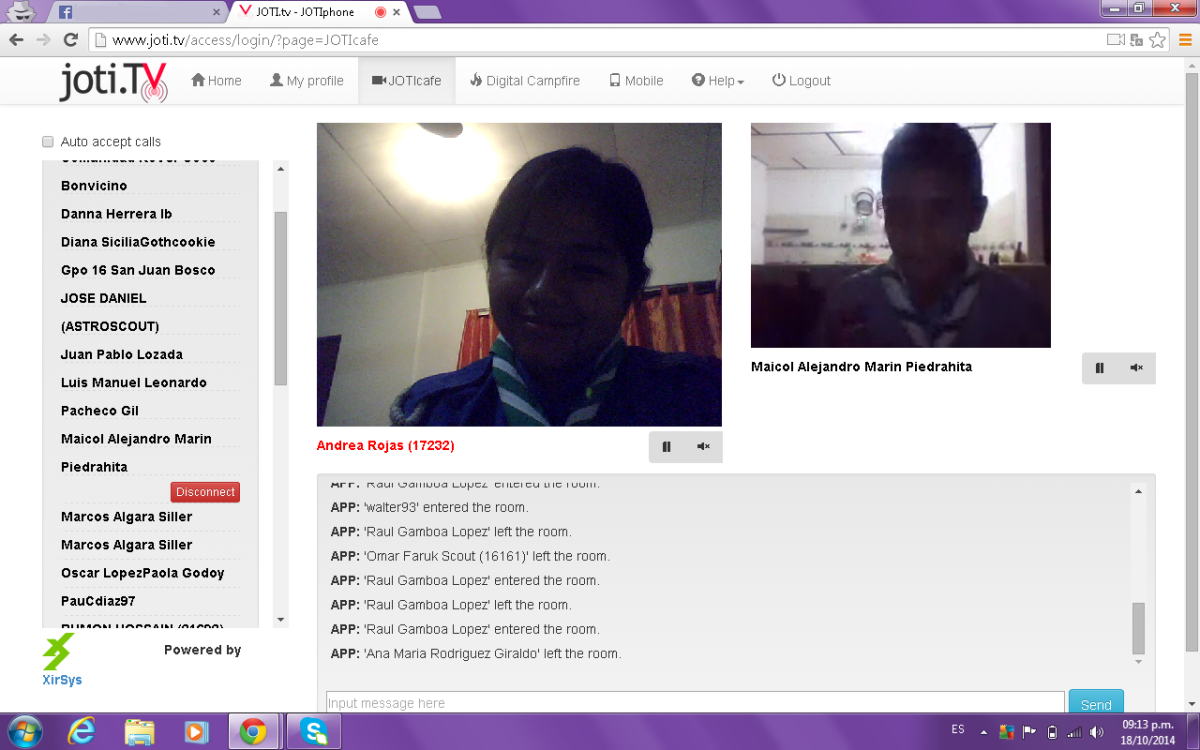This screenshot has height=750, width=1200.
Task: Open the Windows Start menu
Action: pyautogui.click(x=24, y=731)
